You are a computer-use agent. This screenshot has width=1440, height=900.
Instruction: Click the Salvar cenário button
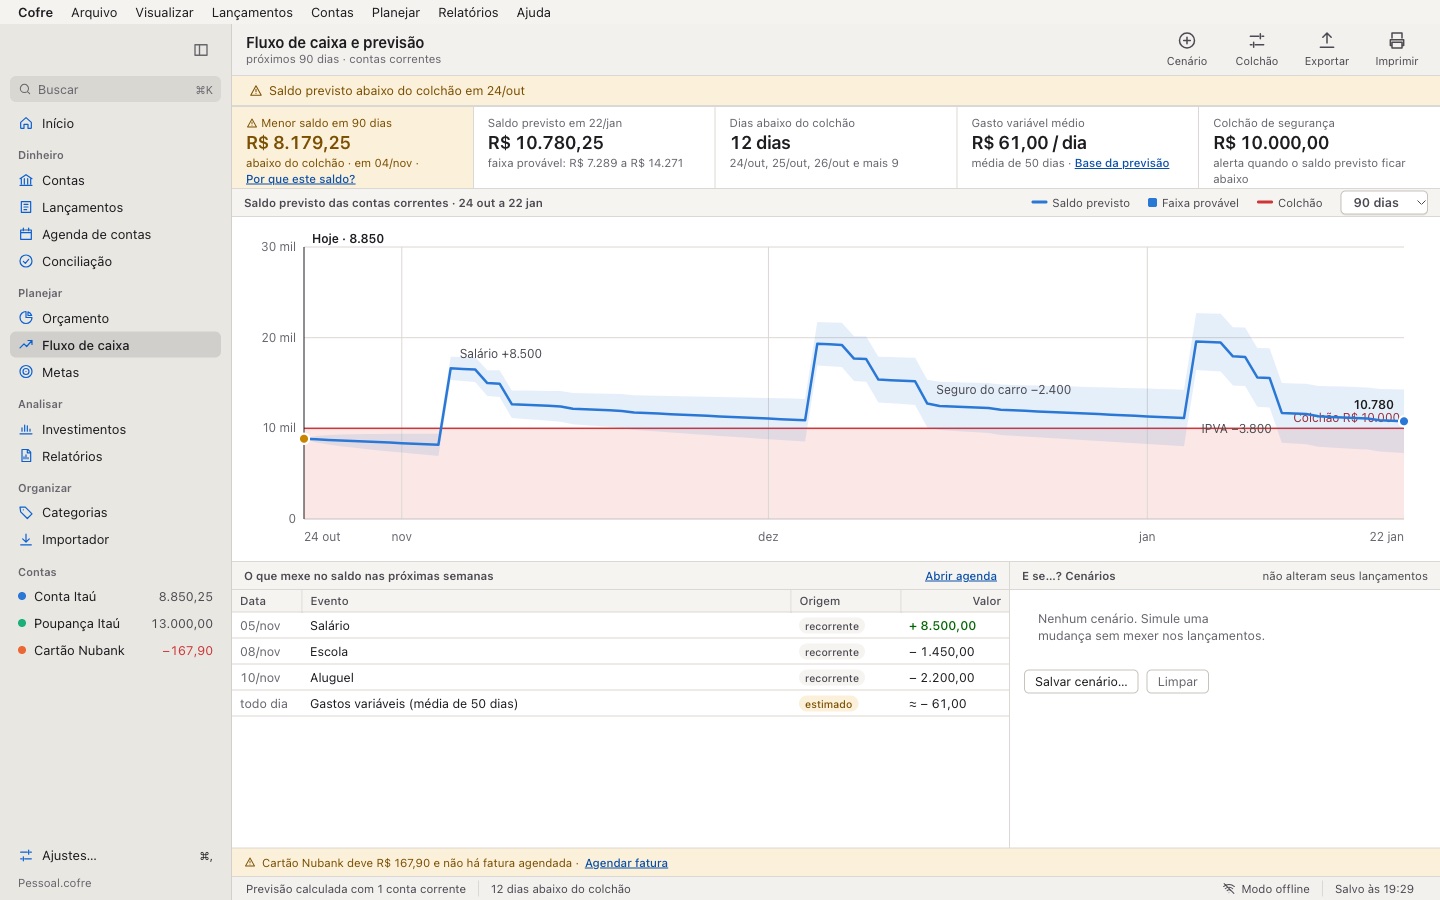[1081, 682]
